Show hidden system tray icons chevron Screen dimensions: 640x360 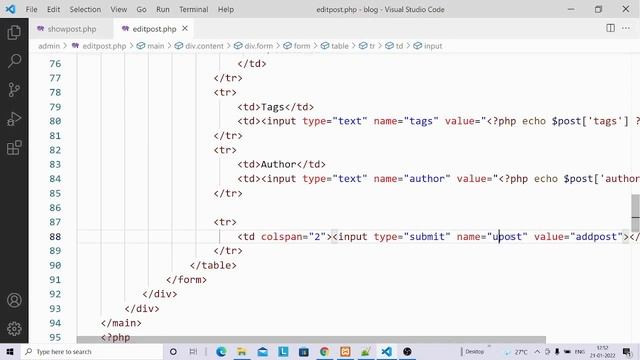537,351
